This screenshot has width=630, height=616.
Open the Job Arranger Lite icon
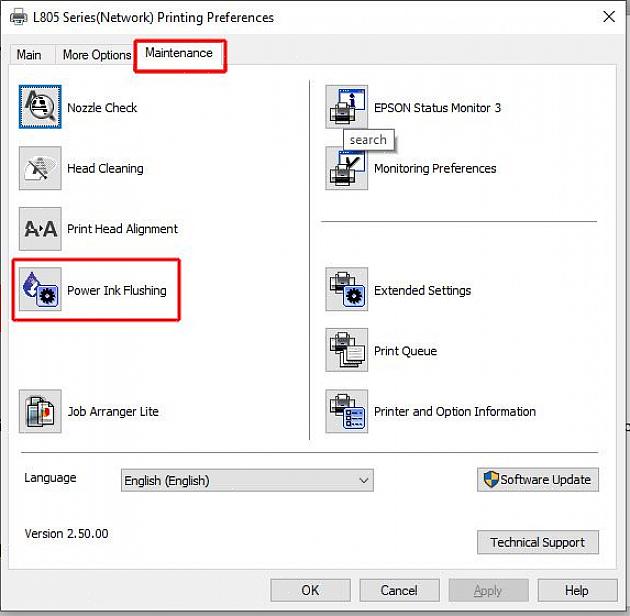pos(40,411)
